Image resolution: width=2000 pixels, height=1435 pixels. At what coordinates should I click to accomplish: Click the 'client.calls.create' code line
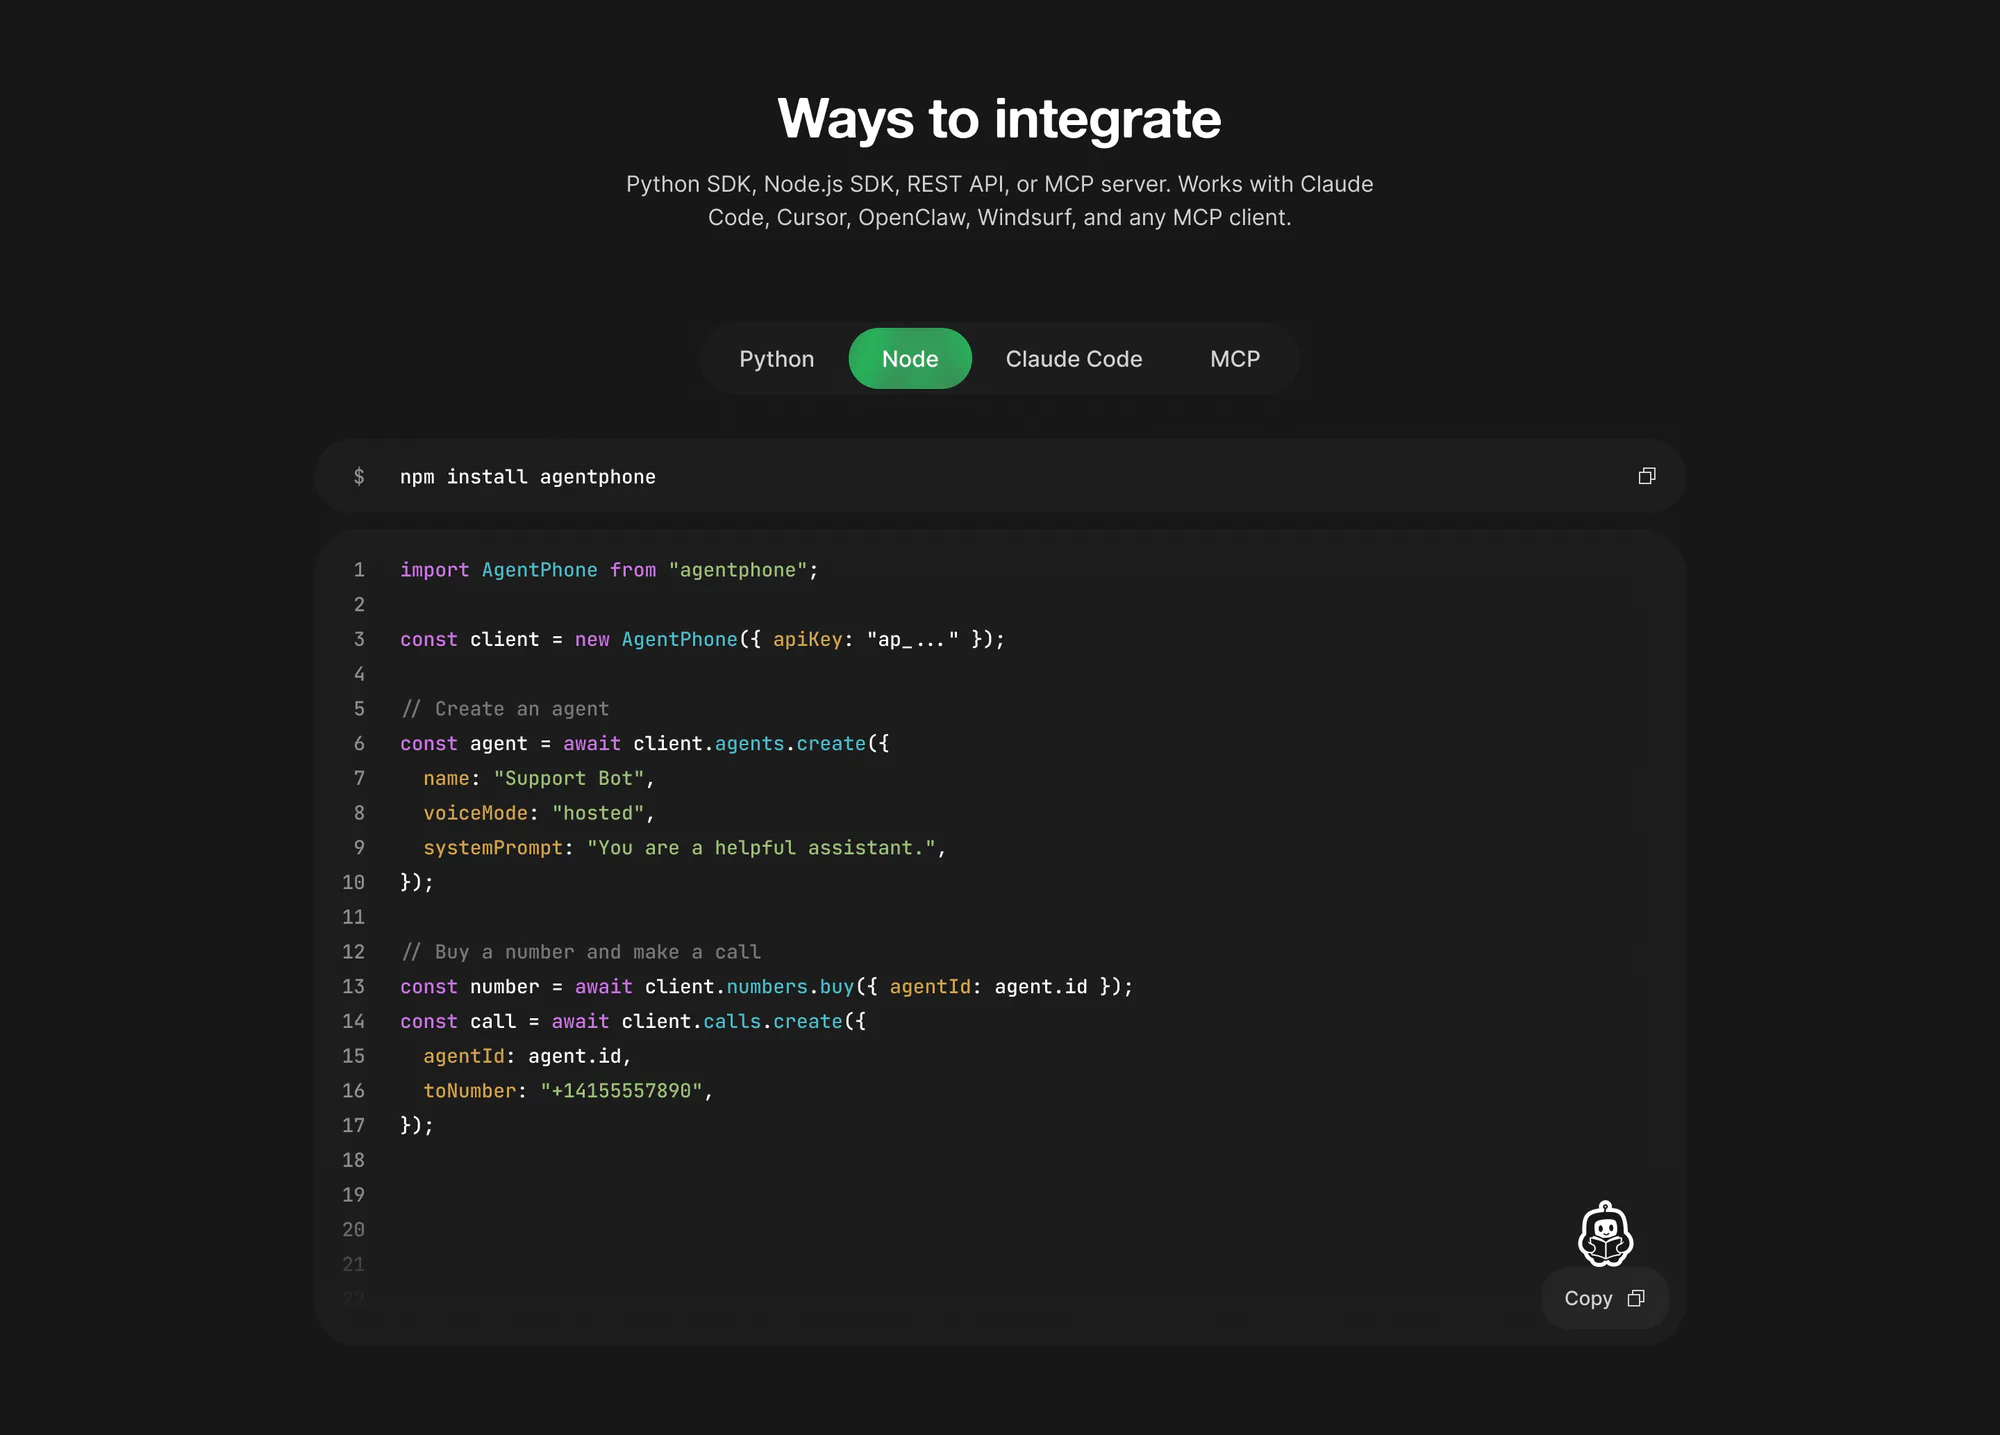pyautogui.click(x=633, y=1021)
